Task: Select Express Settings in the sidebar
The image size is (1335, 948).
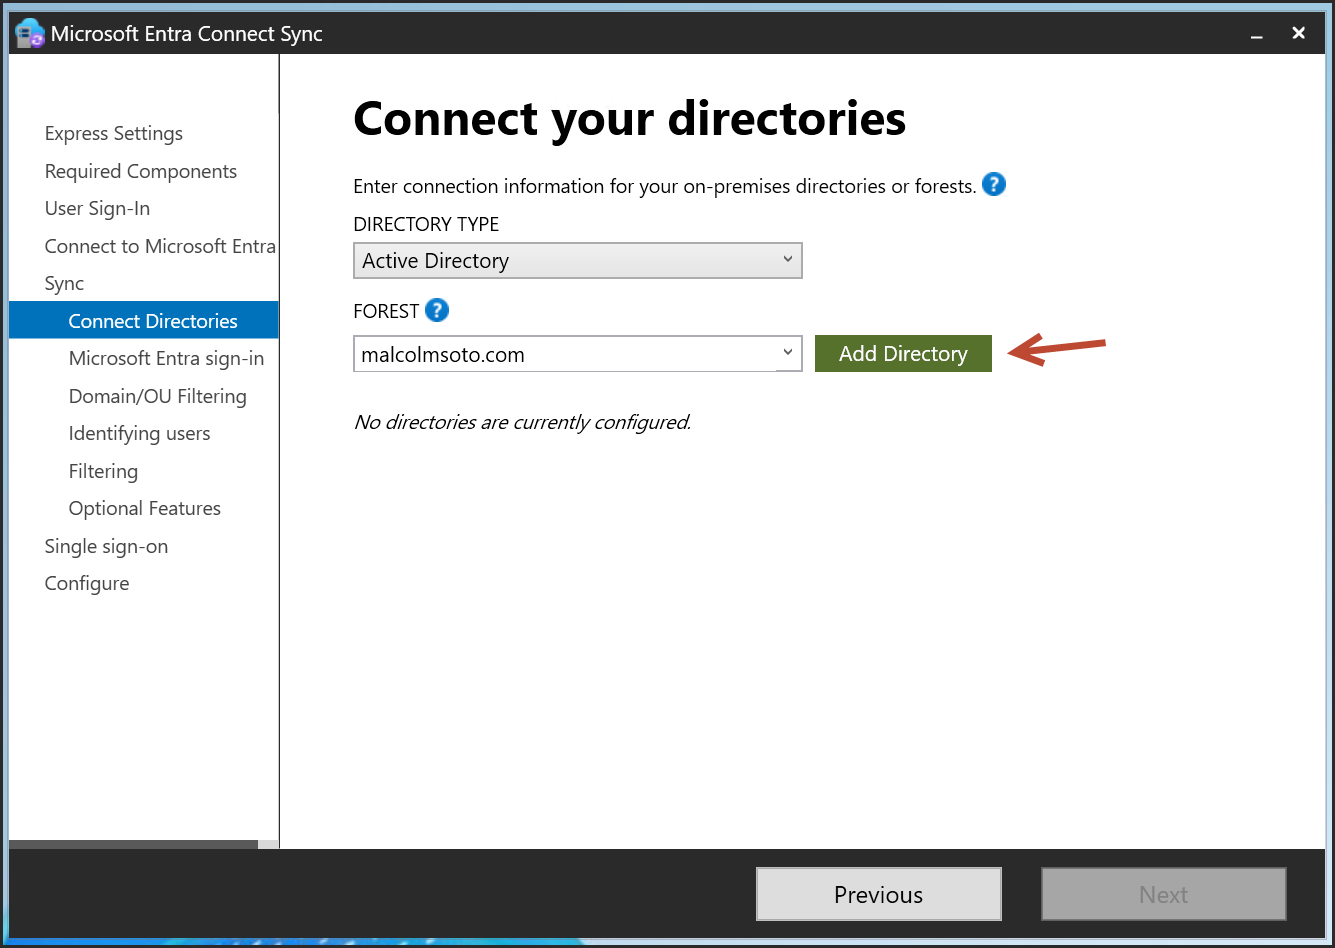Action: click(114, 134)
